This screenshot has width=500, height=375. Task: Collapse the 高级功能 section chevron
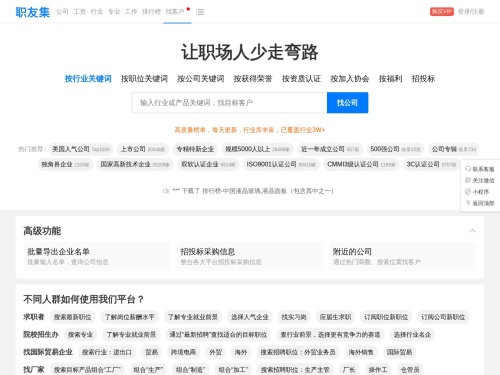(x=472, y=231)
